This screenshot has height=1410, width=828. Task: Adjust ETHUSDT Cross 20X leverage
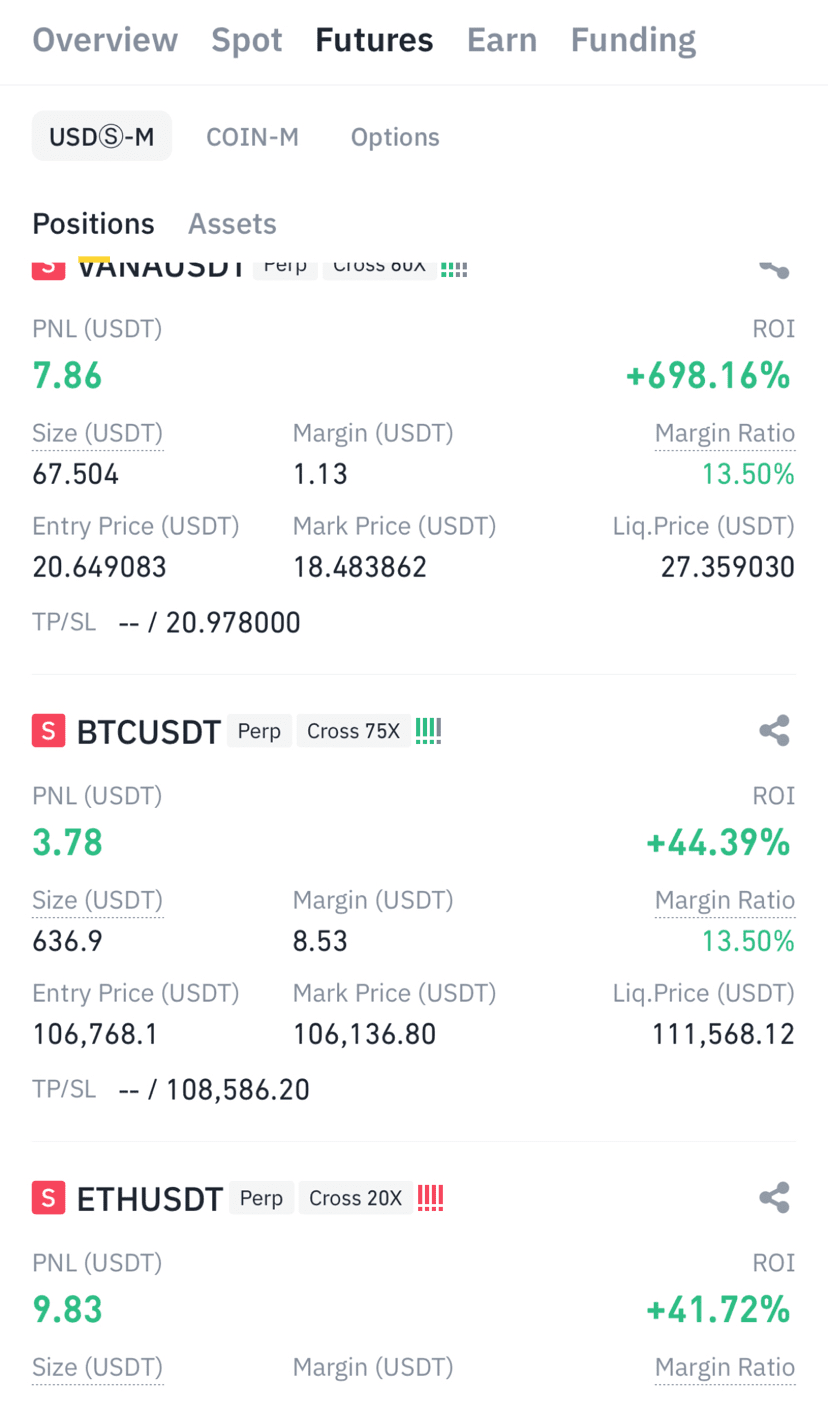point(355,1197)
